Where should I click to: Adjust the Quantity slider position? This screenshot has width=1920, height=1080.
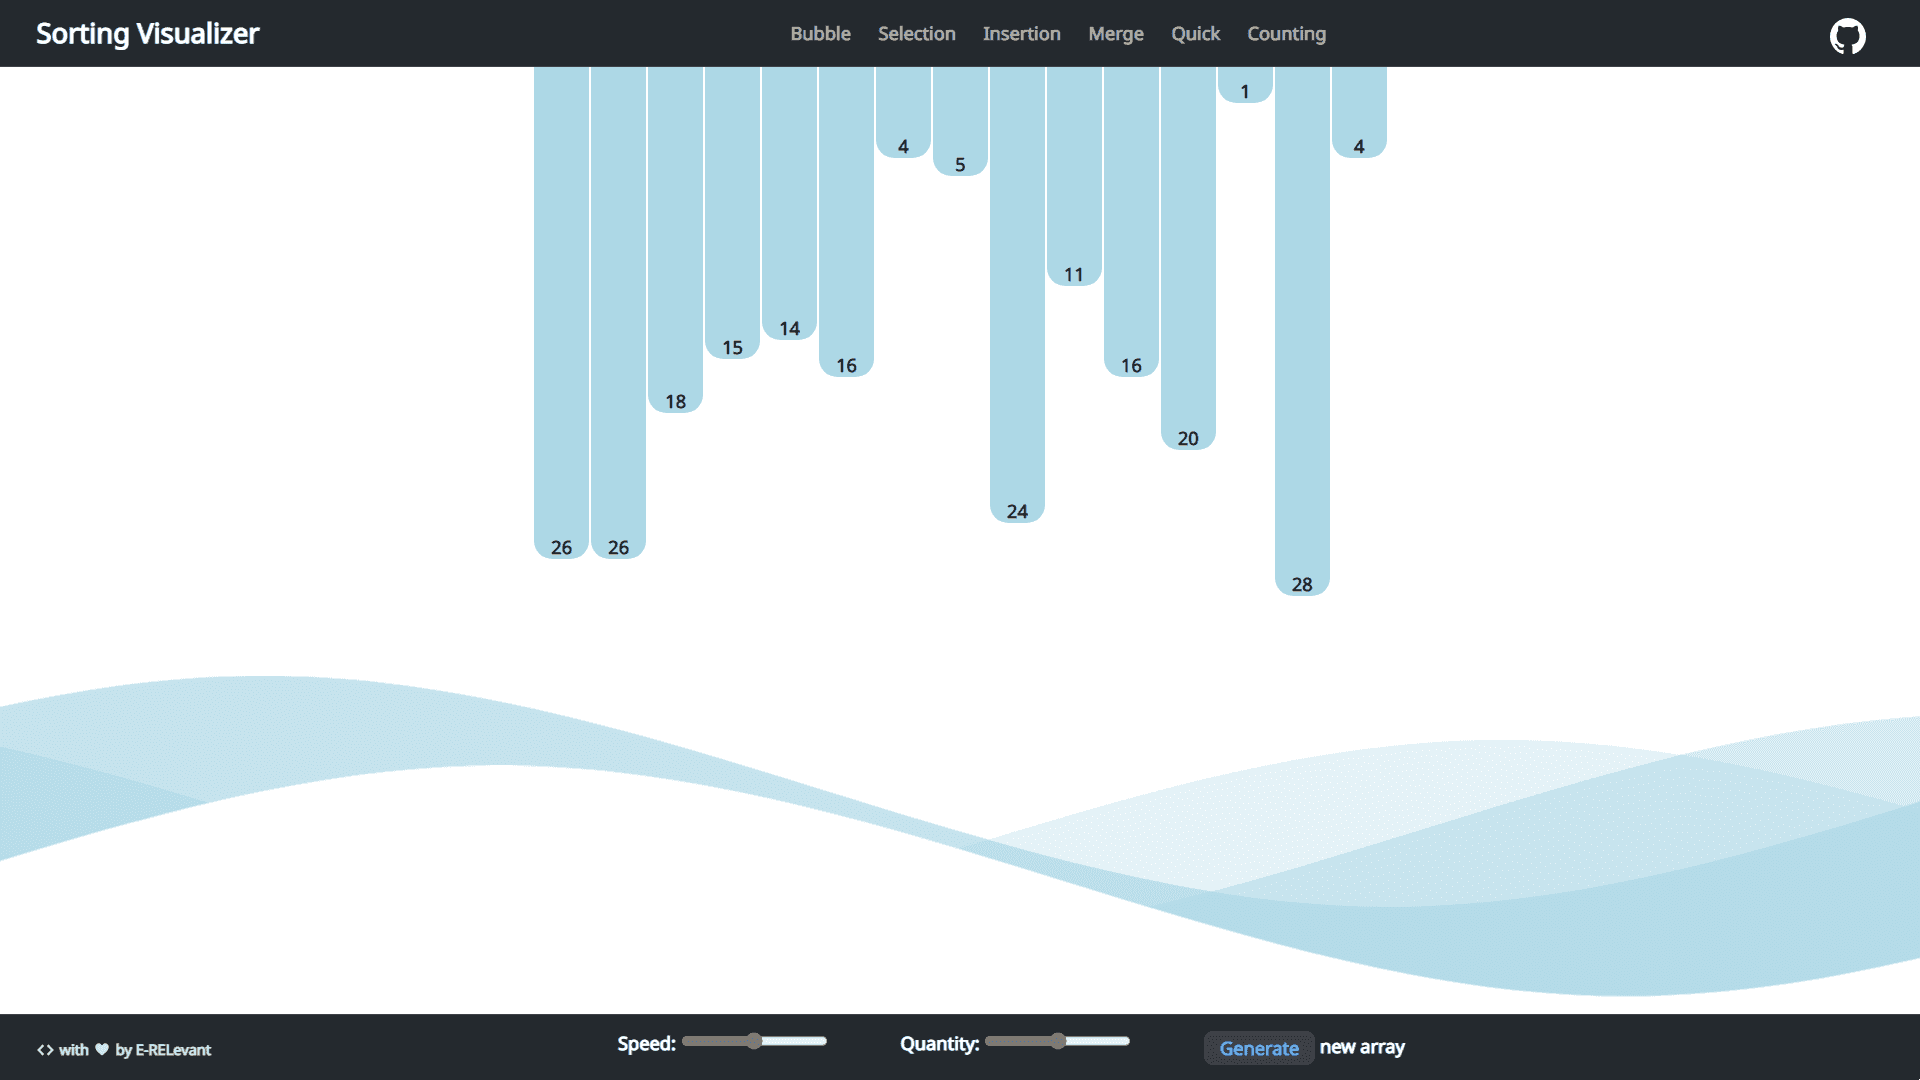[x=1059, y=1042]
